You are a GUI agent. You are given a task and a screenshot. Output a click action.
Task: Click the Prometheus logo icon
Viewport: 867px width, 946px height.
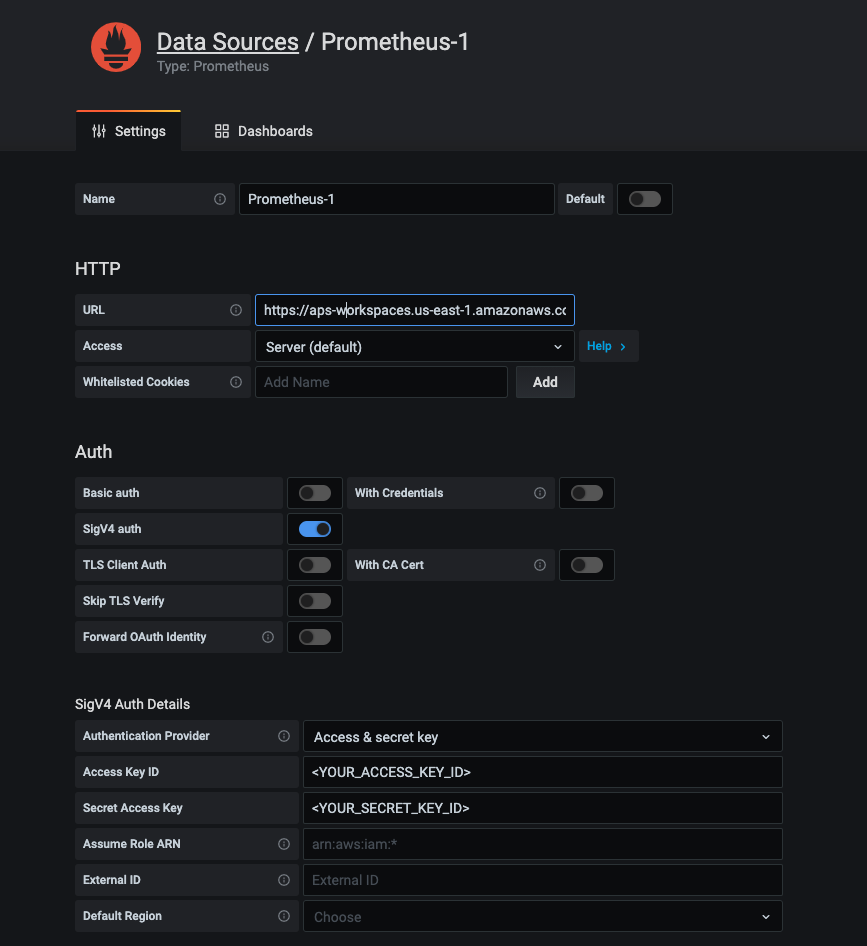115,47
